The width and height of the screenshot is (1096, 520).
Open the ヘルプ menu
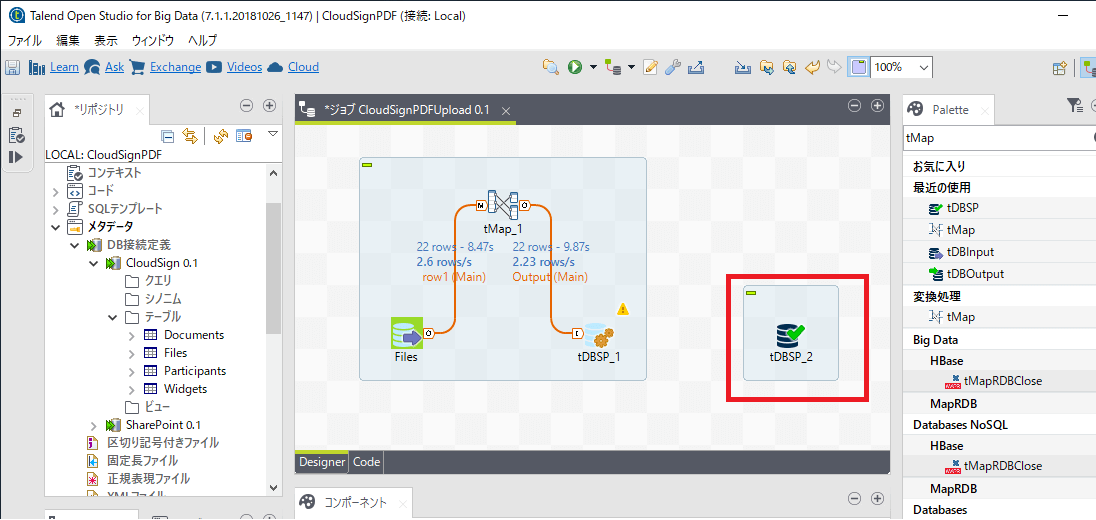coord(203,40)
